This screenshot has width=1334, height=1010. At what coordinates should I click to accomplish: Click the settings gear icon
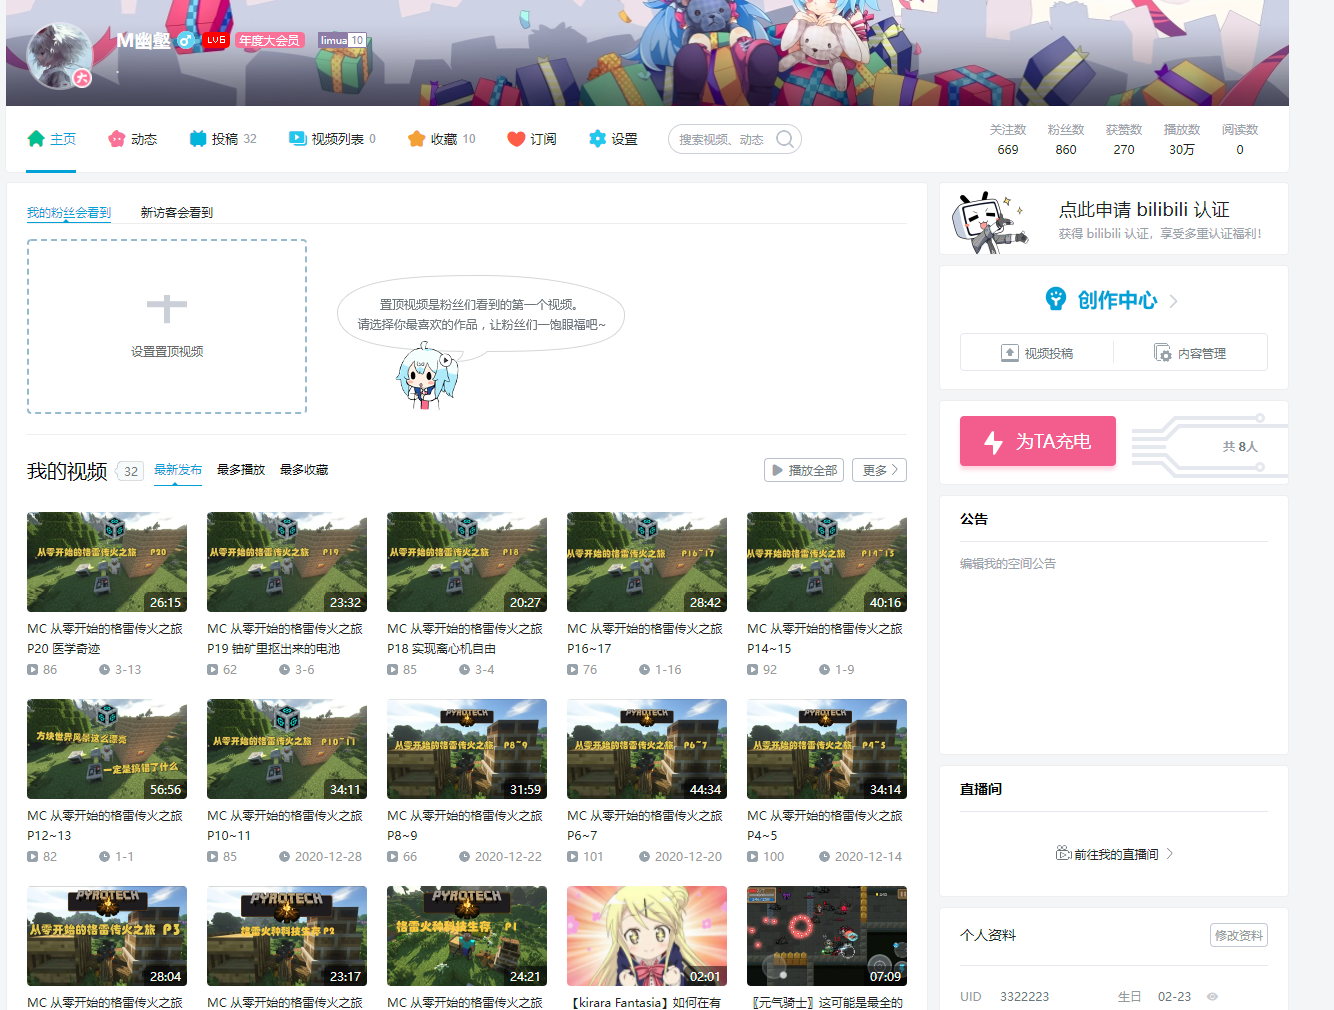coord(597,139)
